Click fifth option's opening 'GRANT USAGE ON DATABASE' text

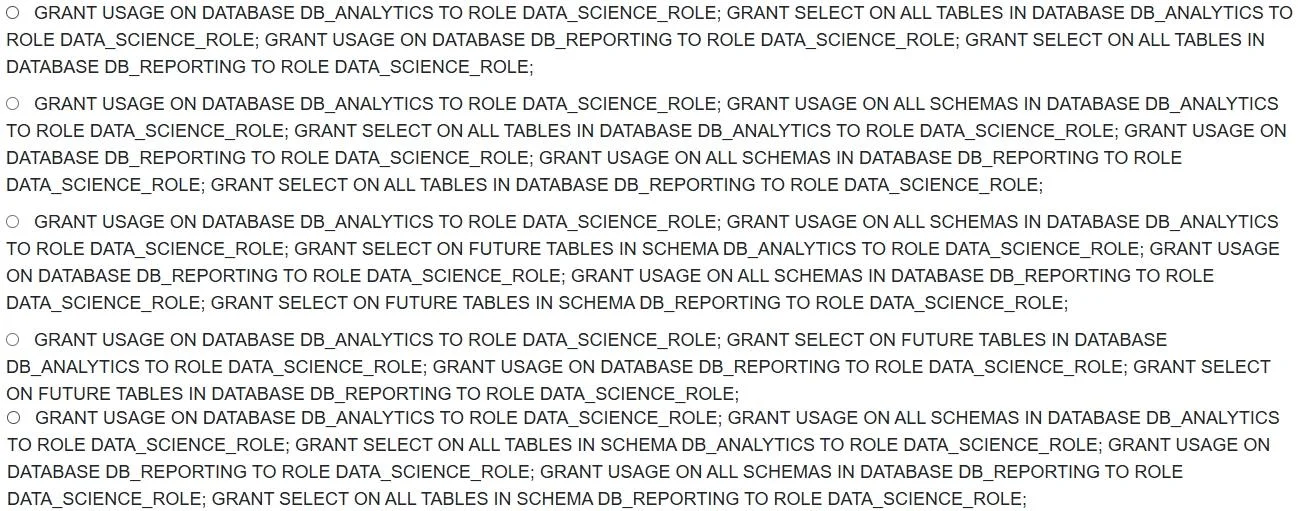[165, 418]
